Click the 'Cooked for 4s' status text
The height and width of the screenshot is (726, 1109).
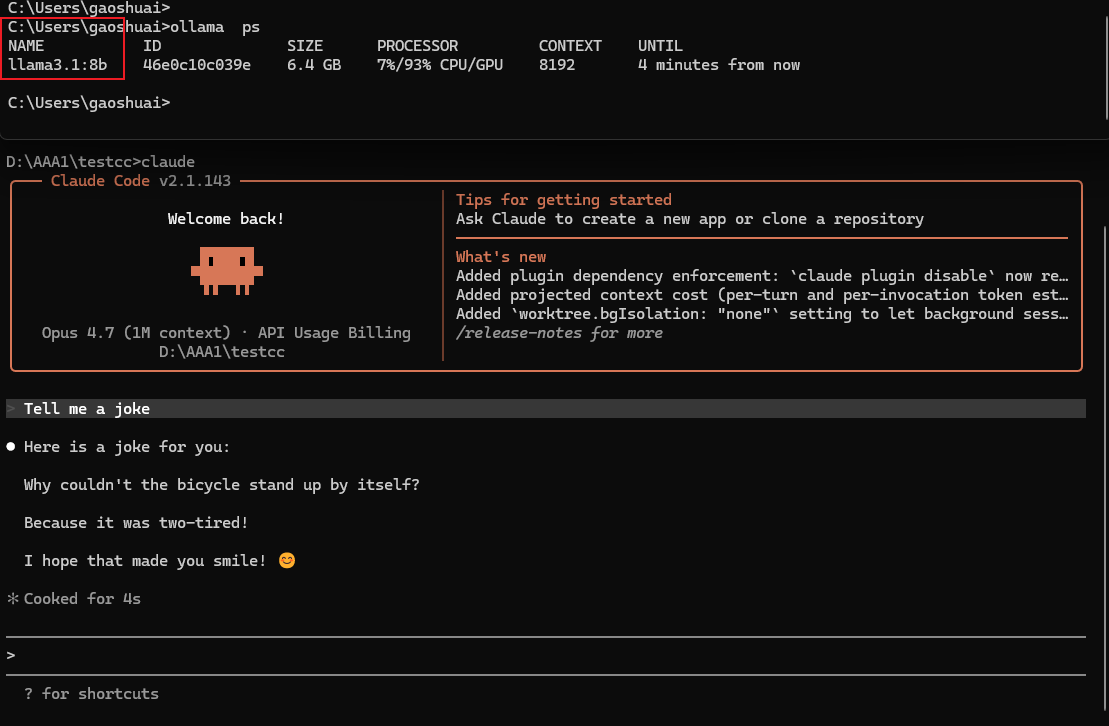pos(82,599)
